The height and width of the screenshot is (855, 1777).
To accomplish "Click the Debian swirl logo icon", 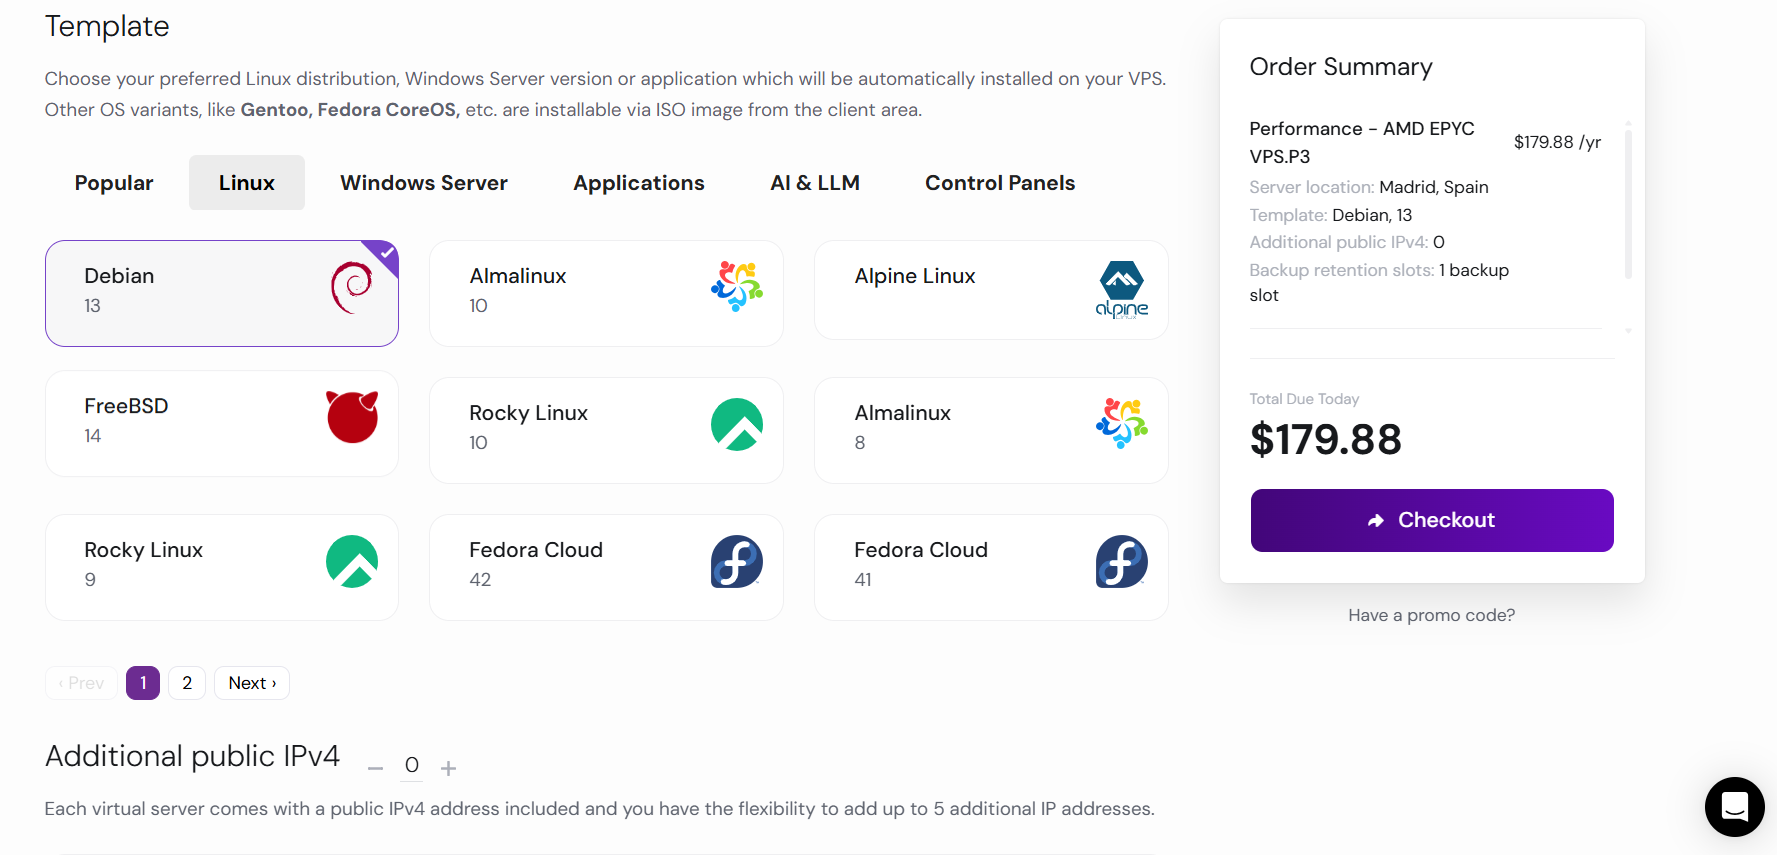I will pos(351,287).
